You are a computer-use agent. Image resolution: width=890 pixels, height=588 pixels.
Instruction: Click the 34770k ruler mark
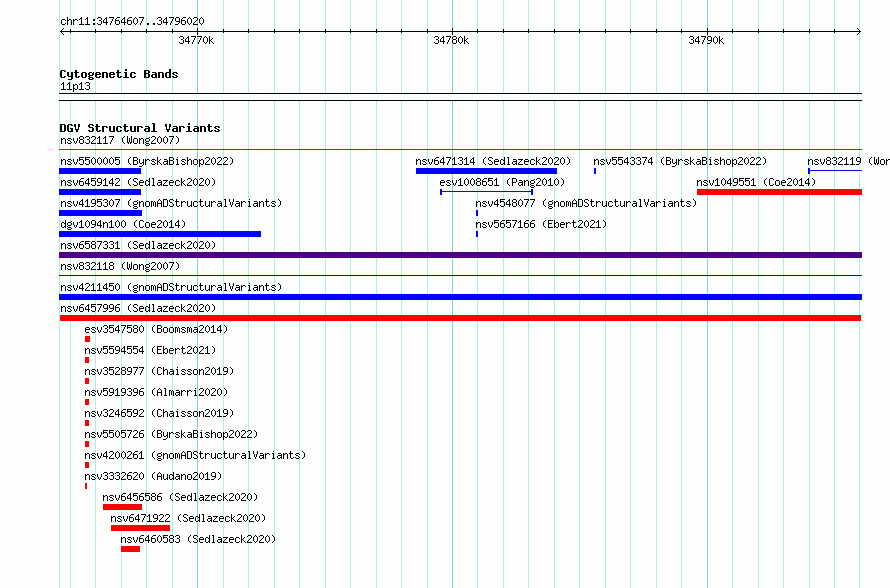pos(196,40)
